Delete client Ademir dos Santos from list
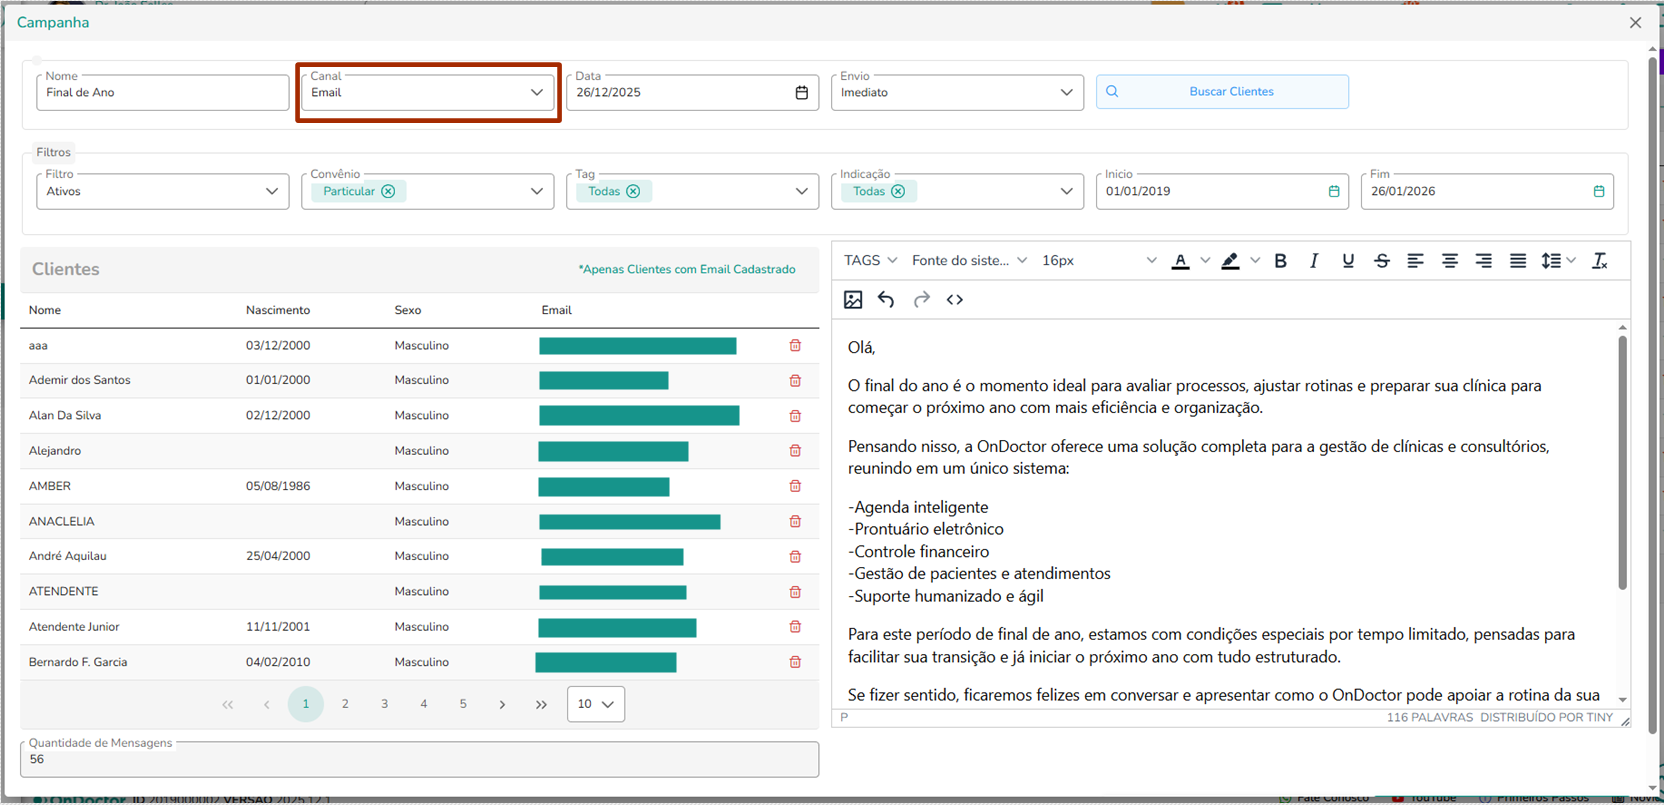The image size is (1664, 805). tap(795, 380)
